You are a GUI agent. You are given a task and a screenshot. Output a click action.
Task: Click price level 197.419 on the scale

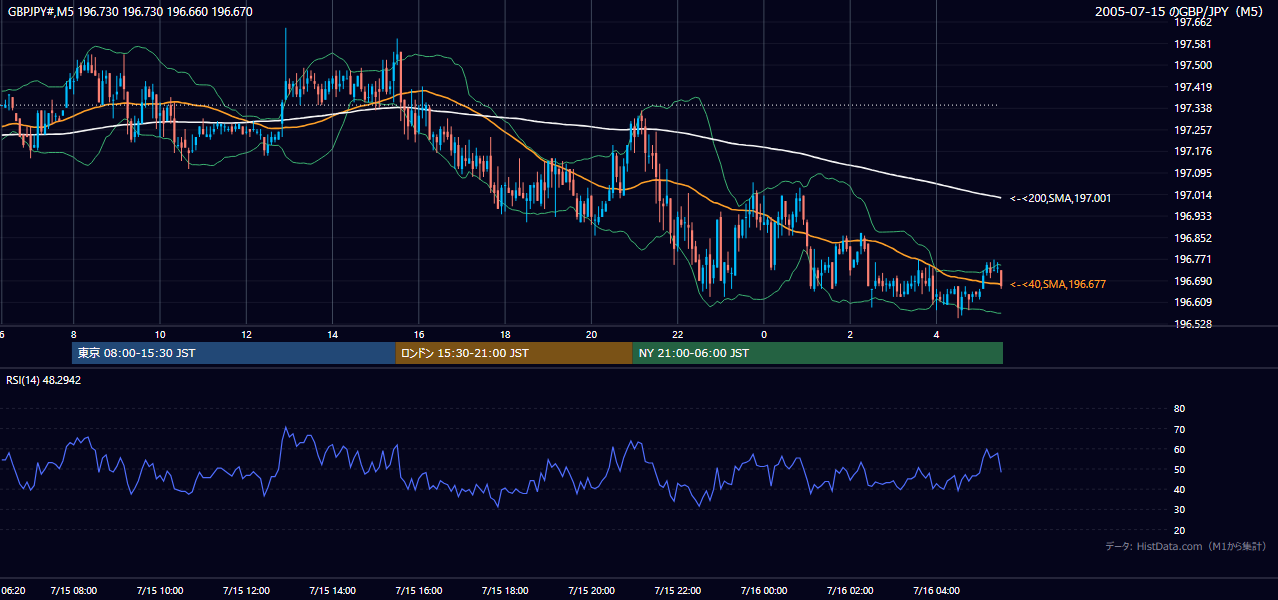click(x=1192, y=87)
